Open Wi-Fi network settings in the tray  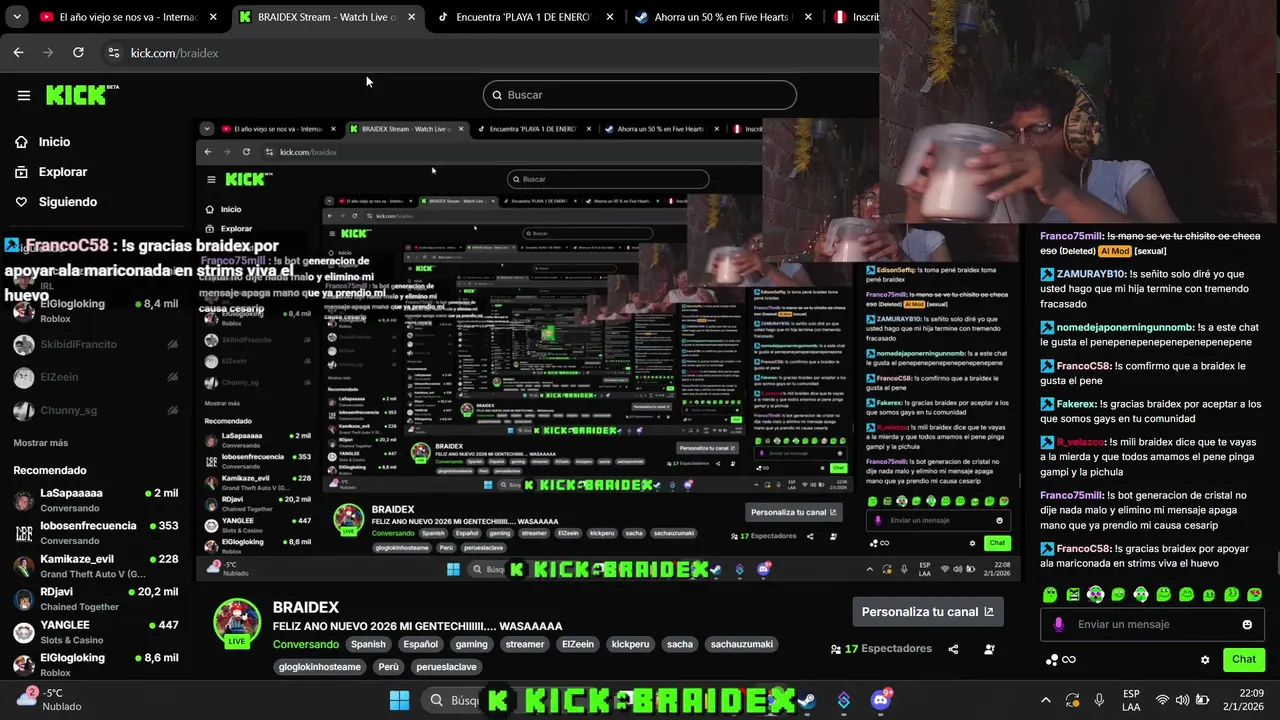[x=1162, y=700]
